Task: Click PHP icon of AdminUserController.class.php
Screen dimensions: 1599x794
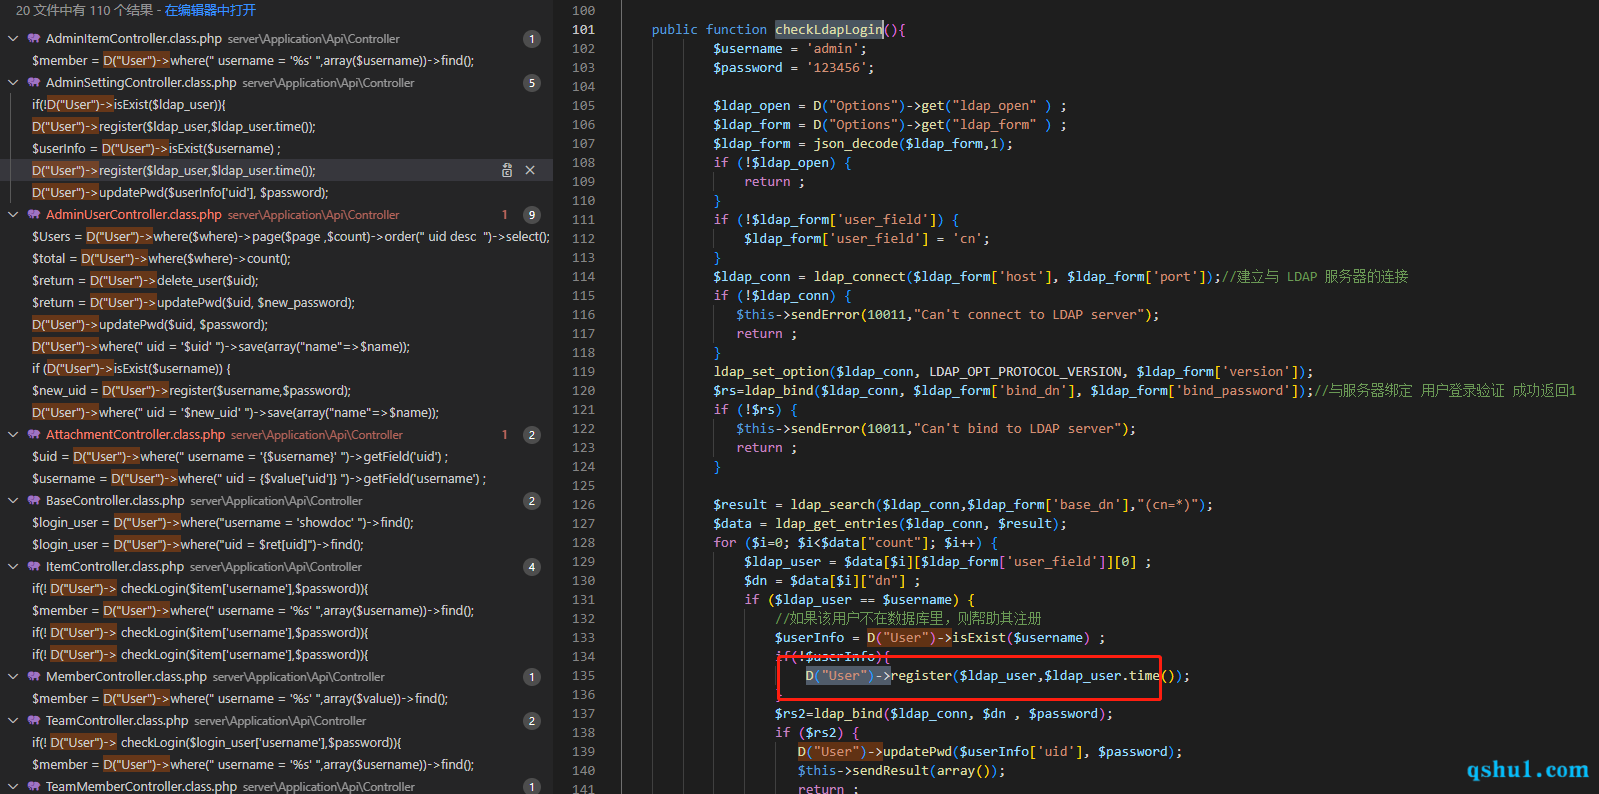Action: (34, 215)
